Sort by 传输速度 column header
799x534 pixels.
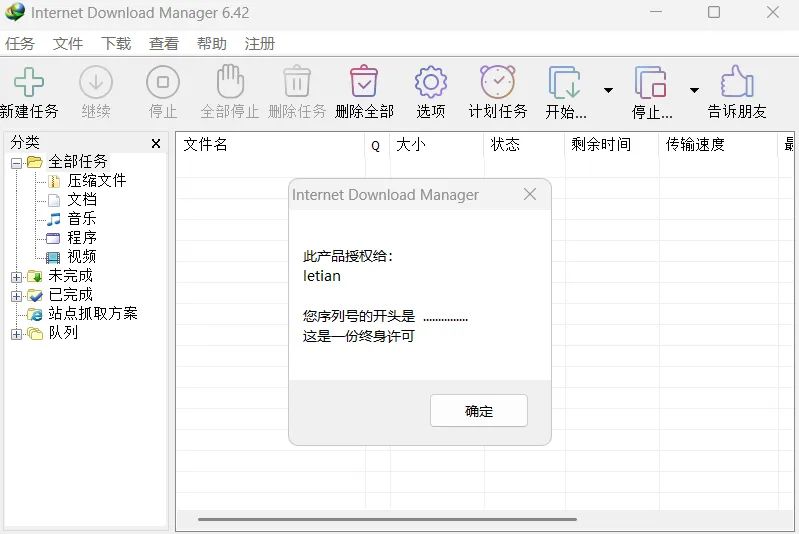[x=718, y=145]
